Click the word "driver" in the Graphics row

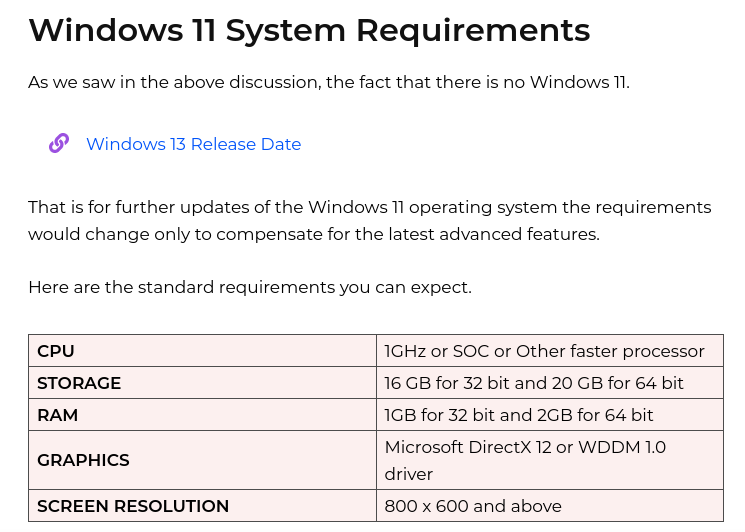409,474
